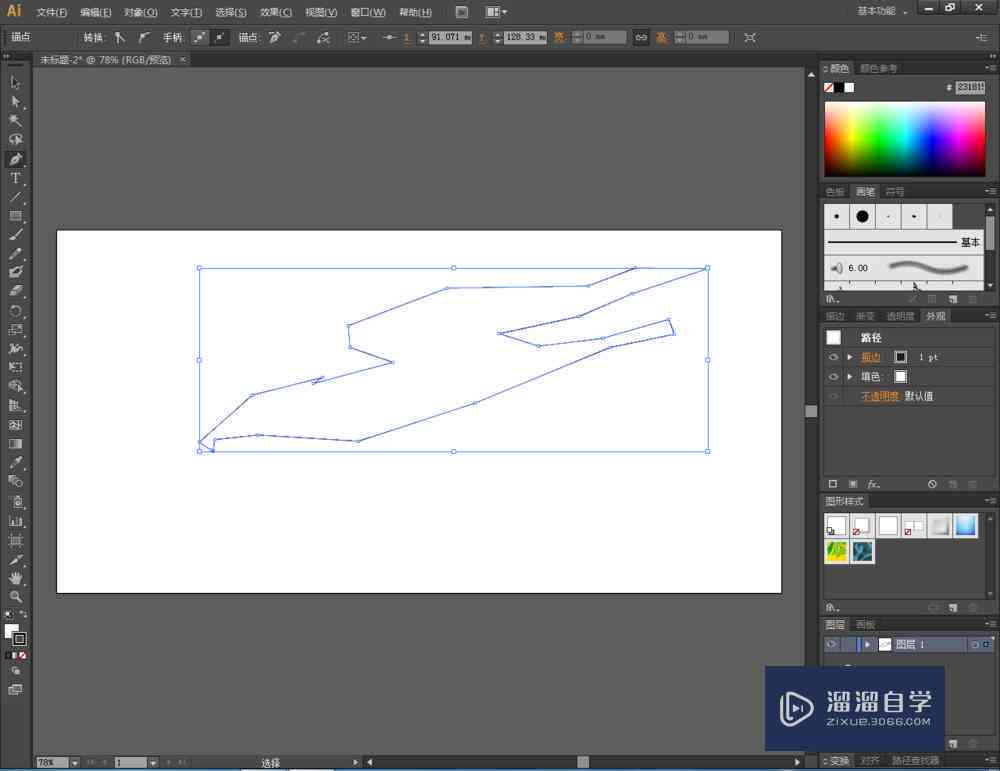This screenshot has height=771, width=1000.
Task: Select the Column Graph tool
Action: tap(15, 521)
